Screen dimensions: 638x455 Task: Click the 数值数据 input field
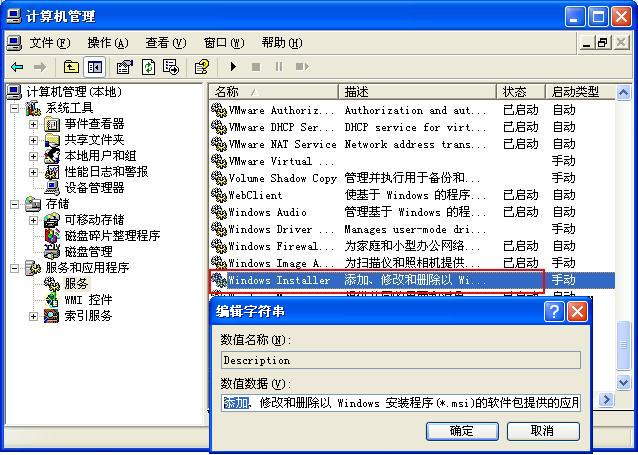coord(401,403)
